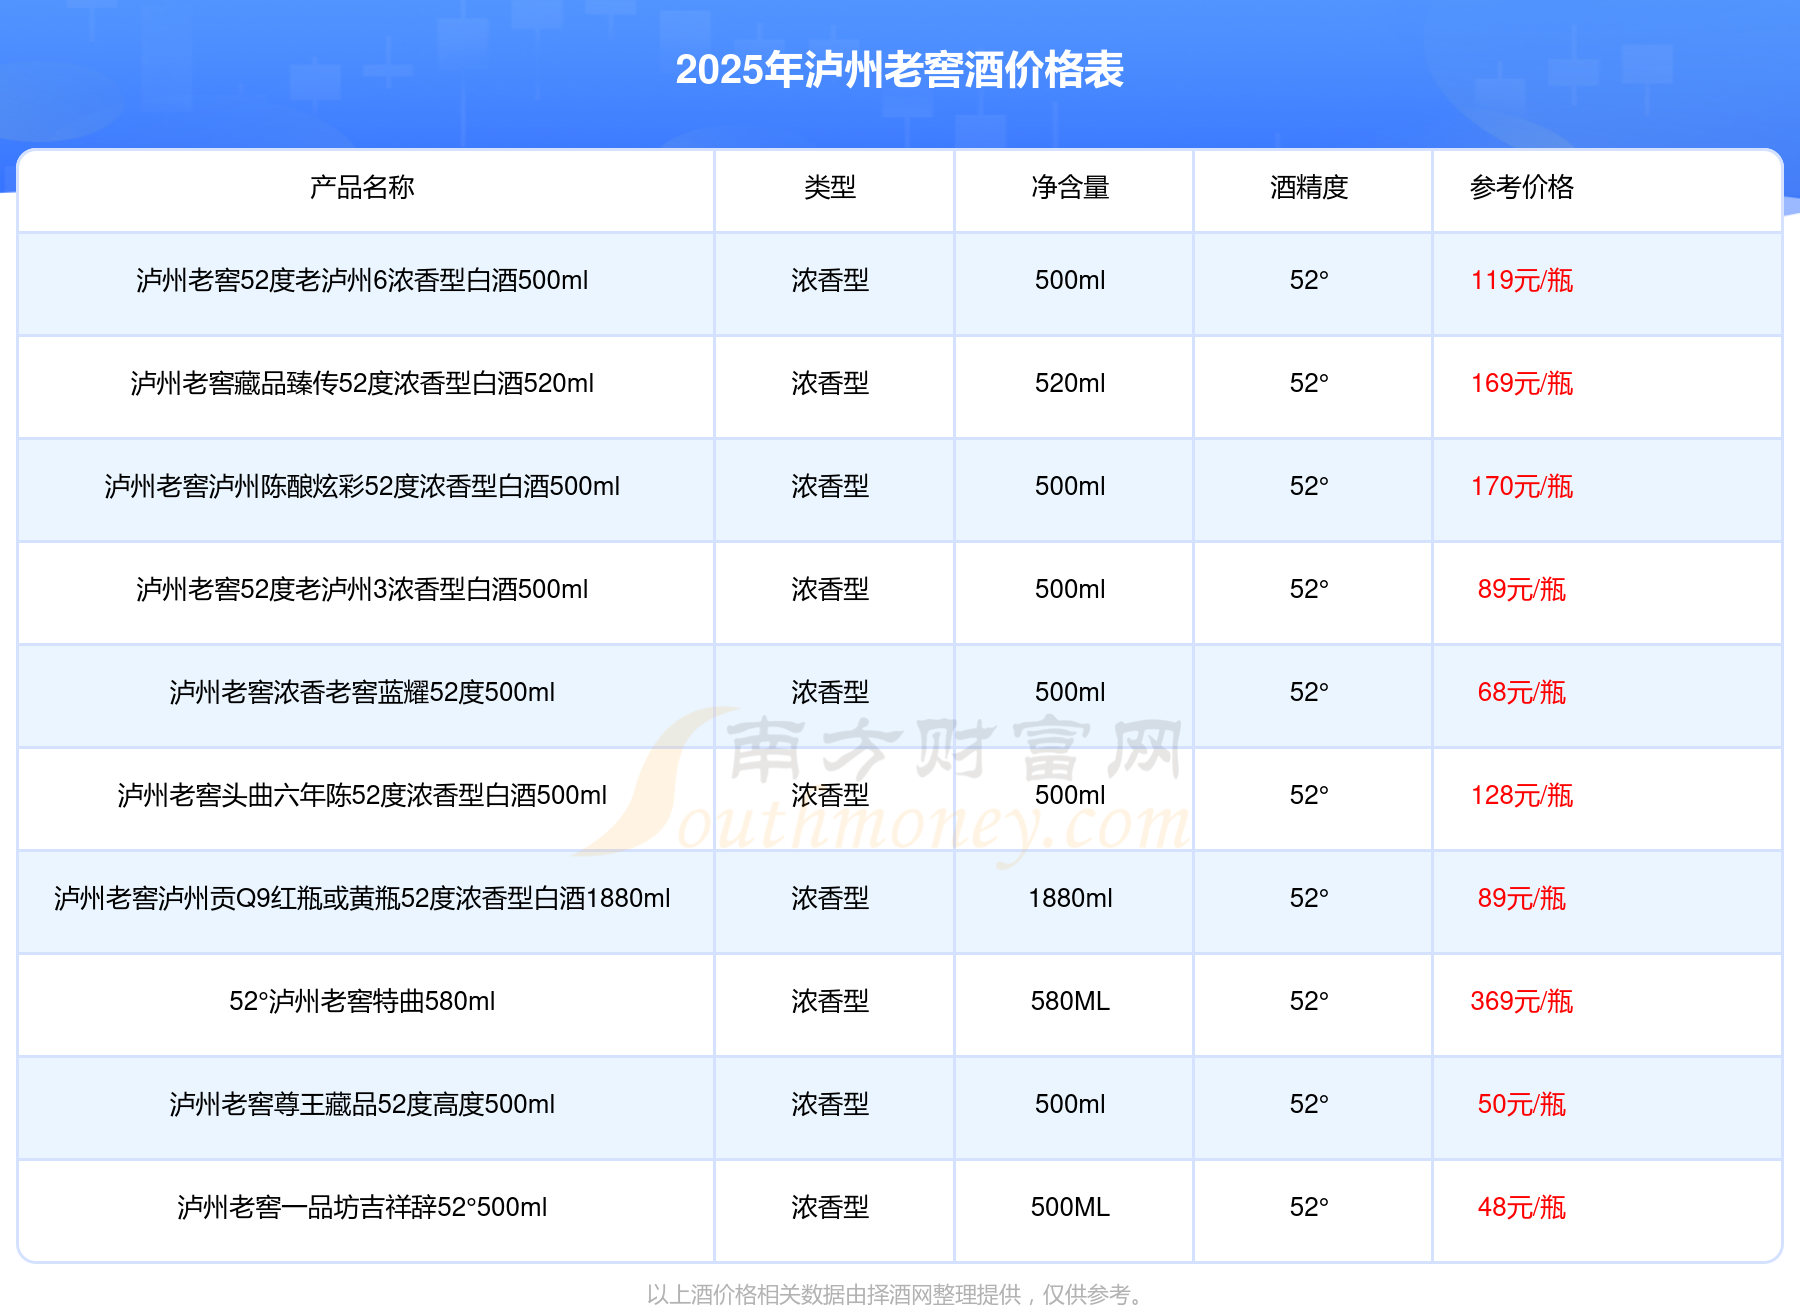Click the price "170元/瓶"
Screen dimensions: 1800x1310
point(1522,486)
